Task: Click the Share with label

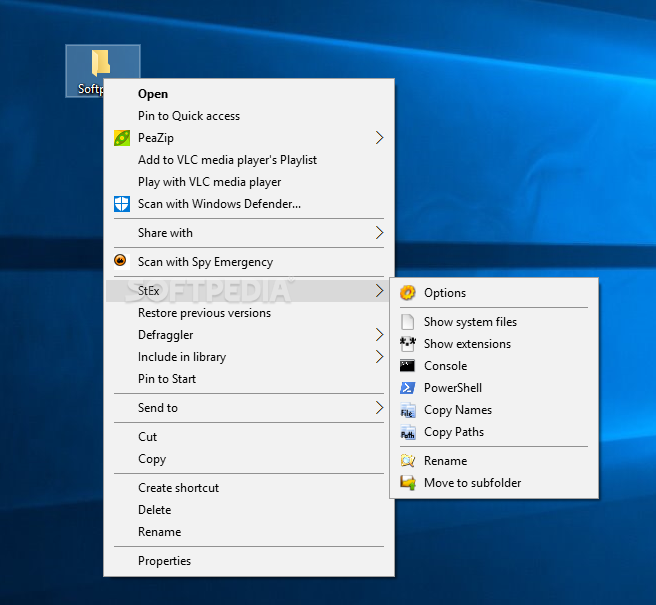Action: pos(165,233)
